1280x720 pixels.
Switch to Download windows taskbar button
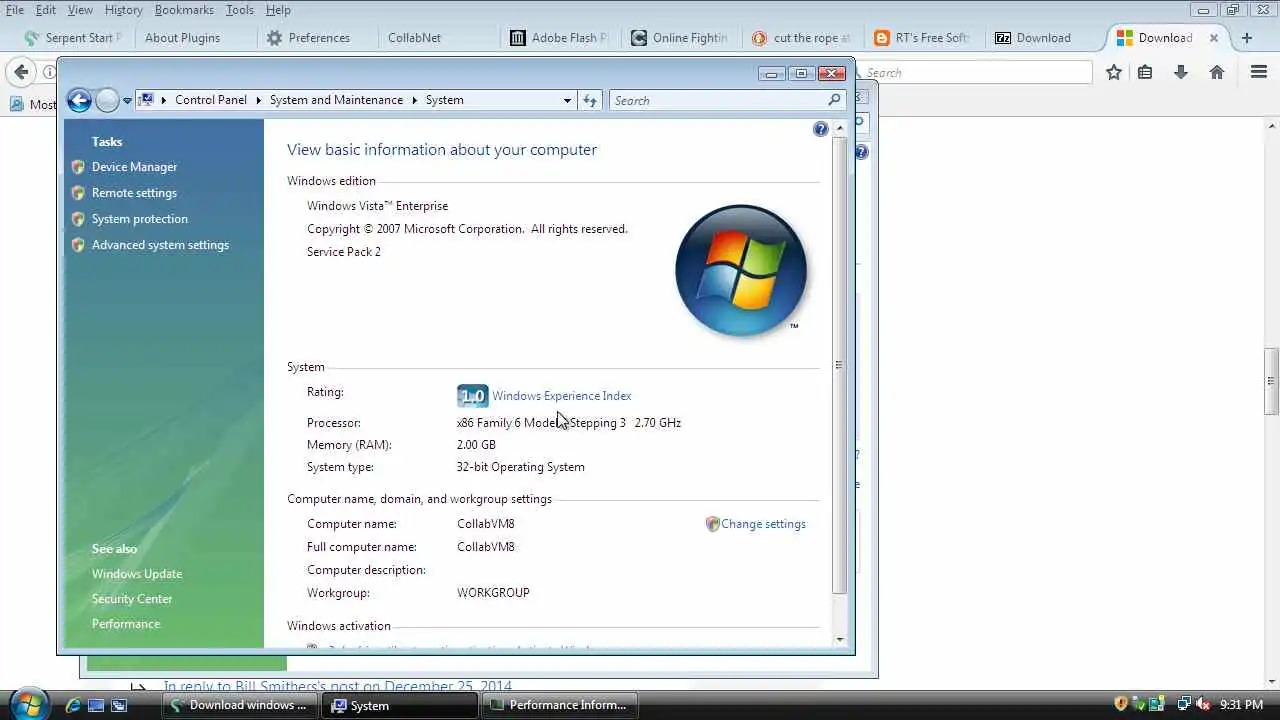click(240, 705)
